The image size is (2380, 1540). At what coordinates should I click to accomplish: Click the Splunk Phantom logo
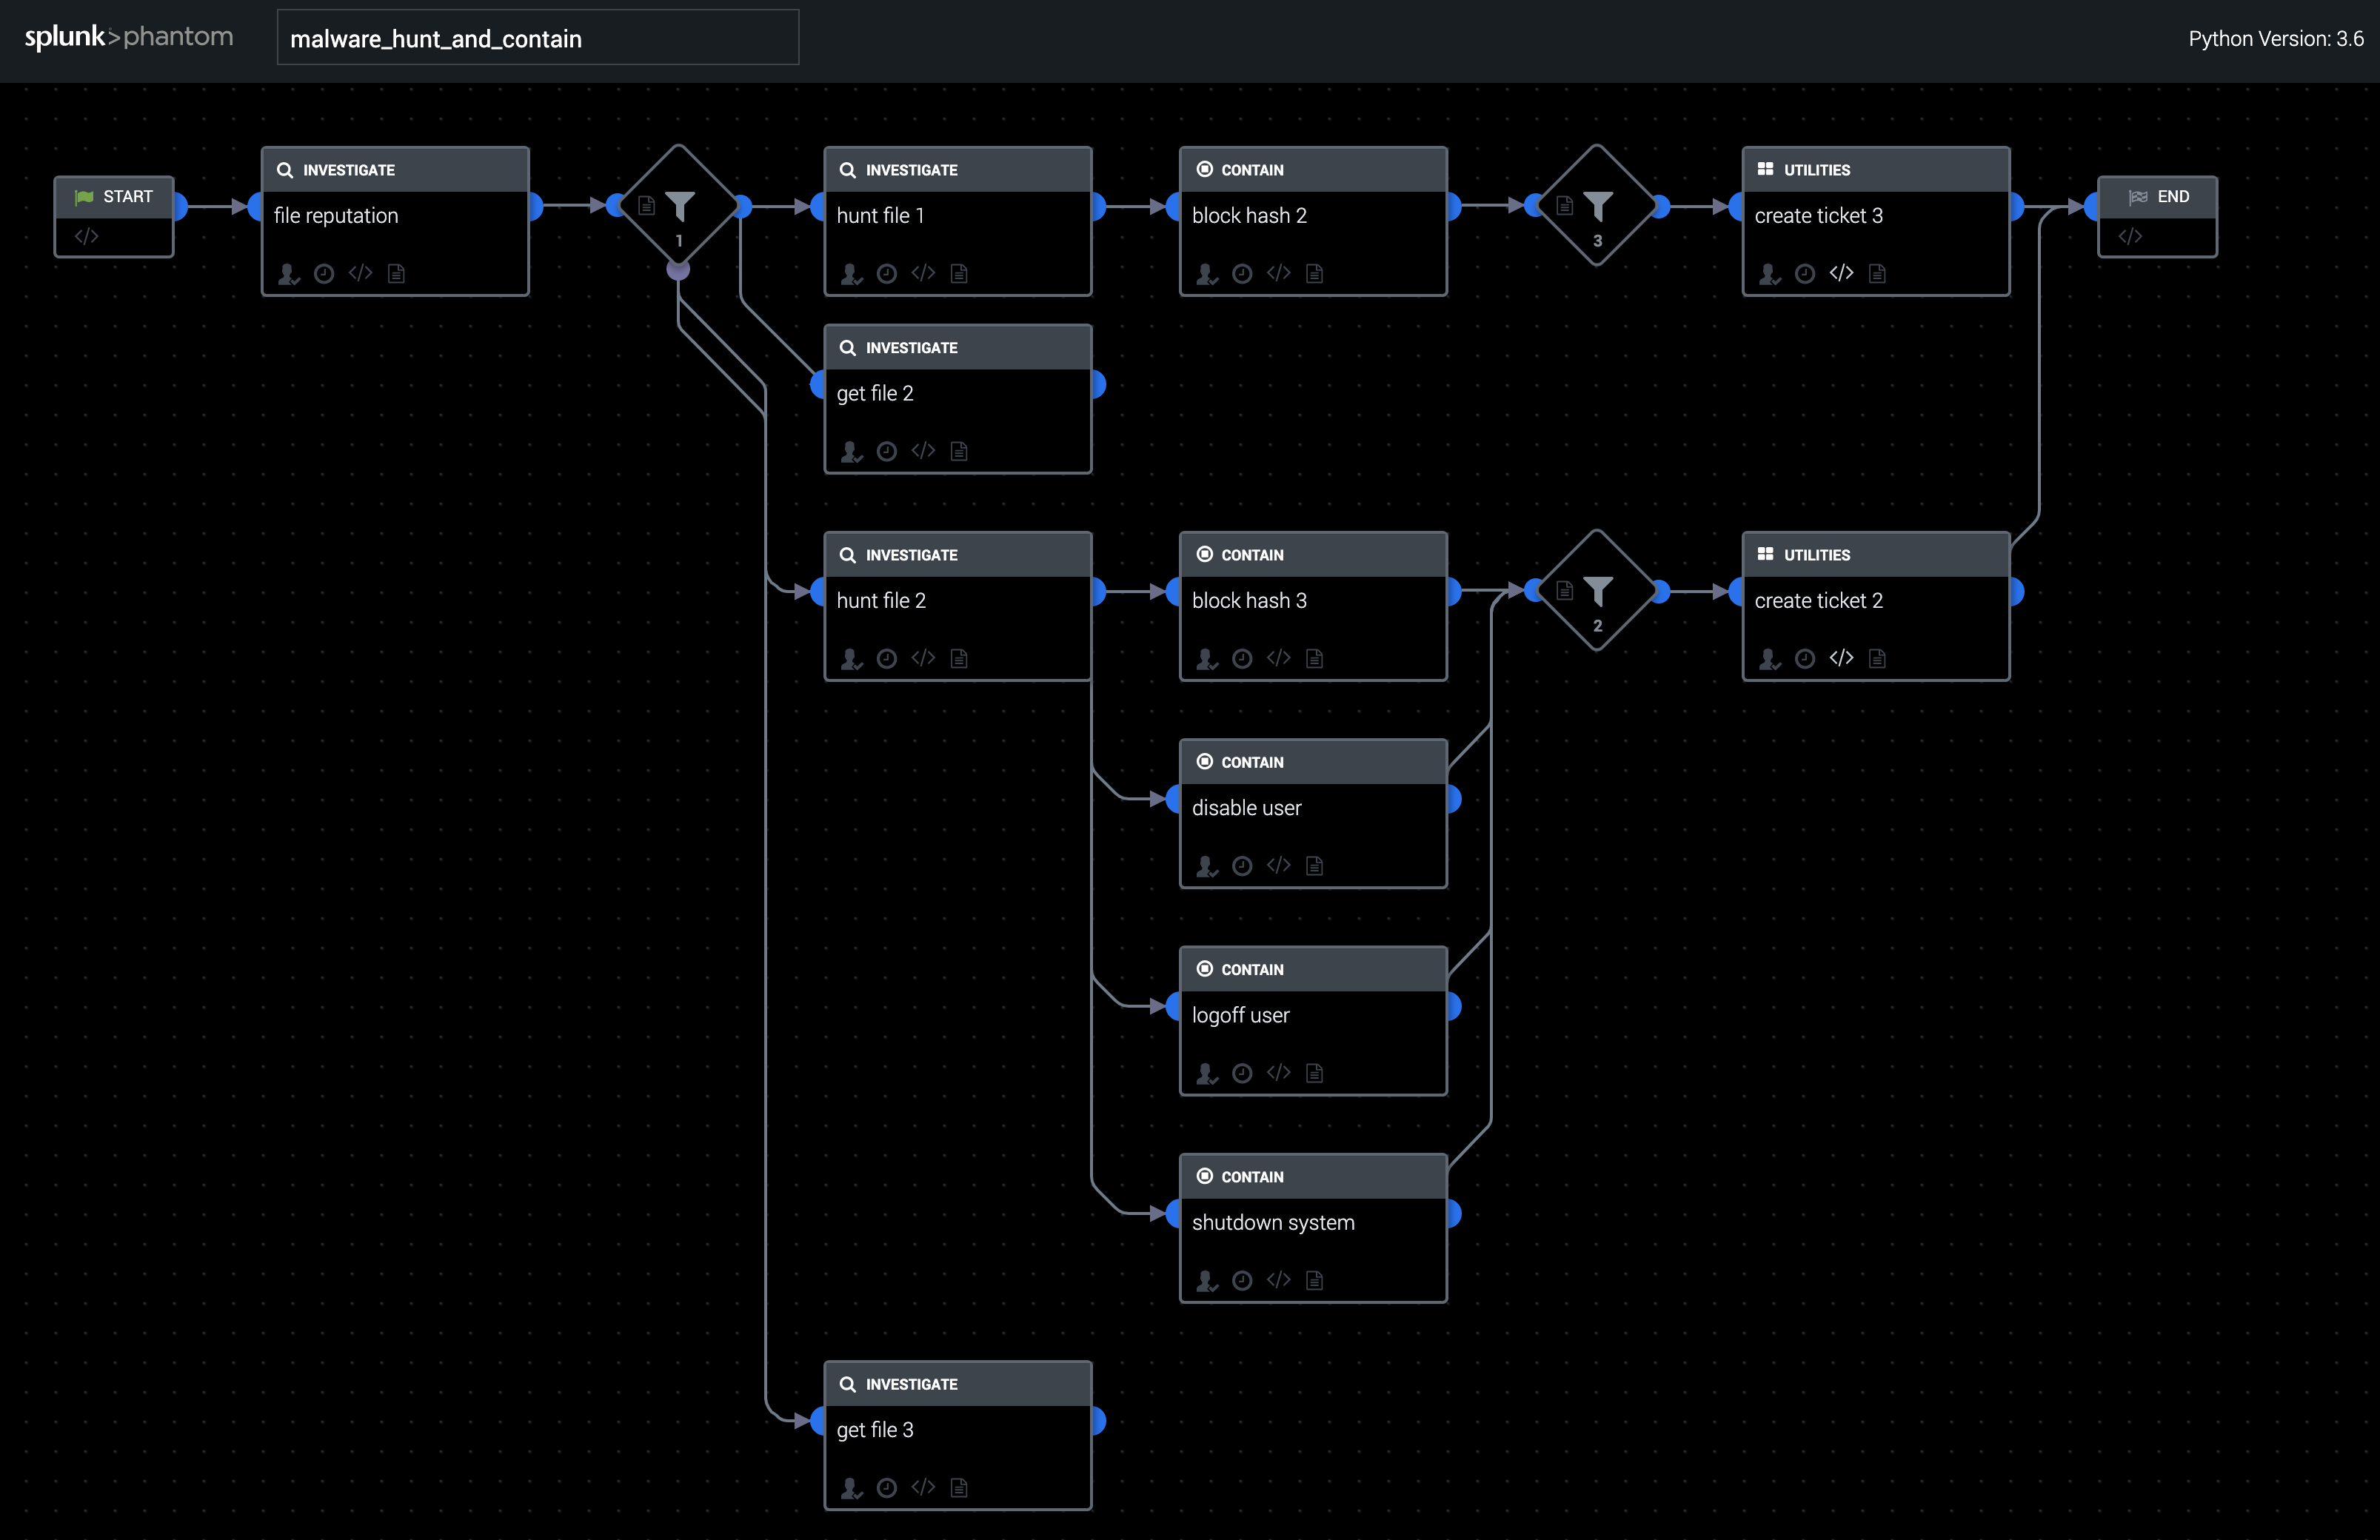click(128, 37)
